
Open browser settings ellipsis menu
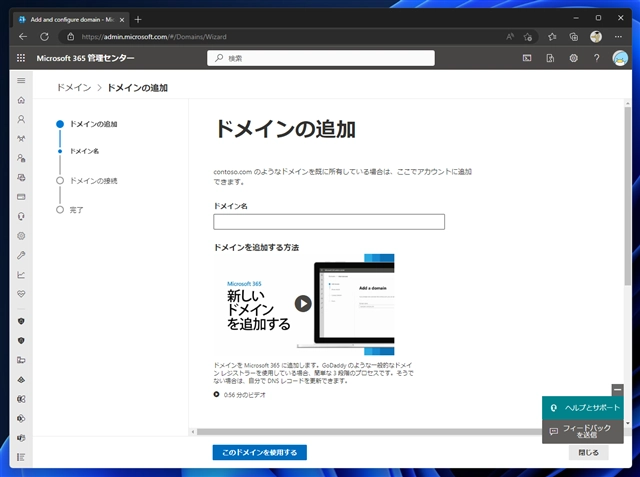click(618, 37)
